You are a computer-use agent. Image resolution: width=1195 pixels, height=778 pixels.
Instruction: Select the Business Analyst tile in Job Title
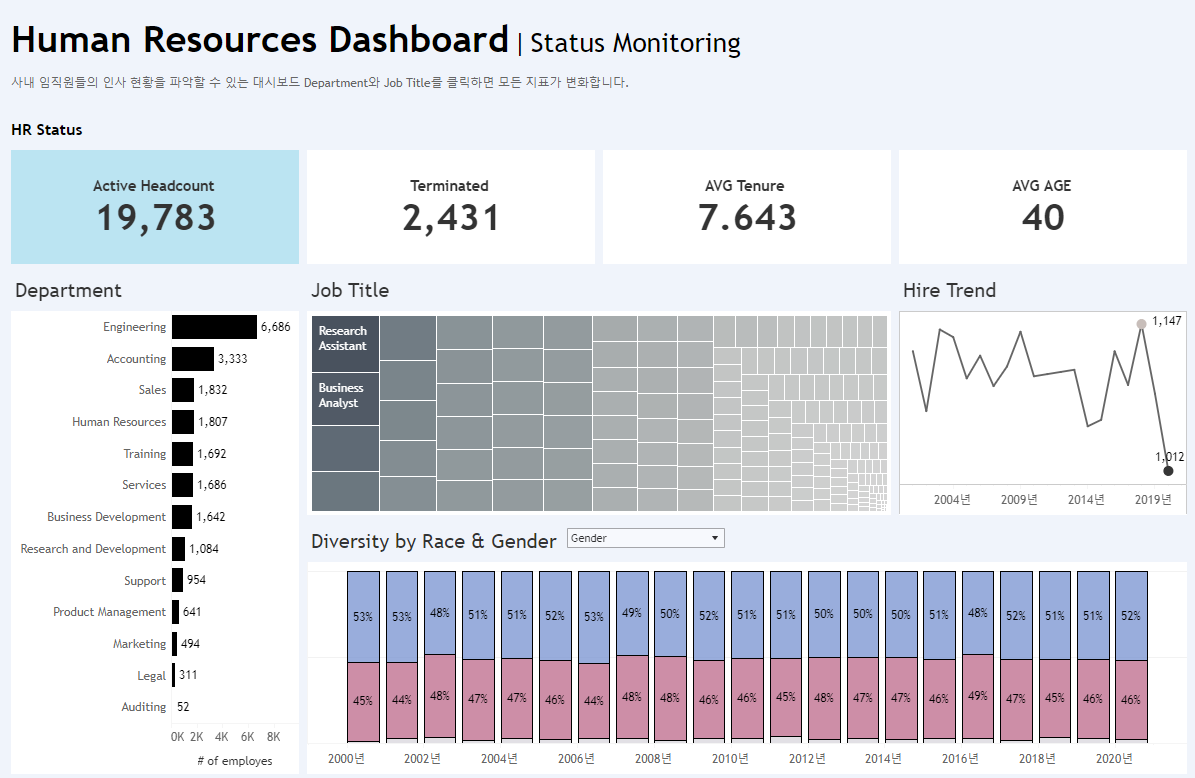tap(345, 398)
